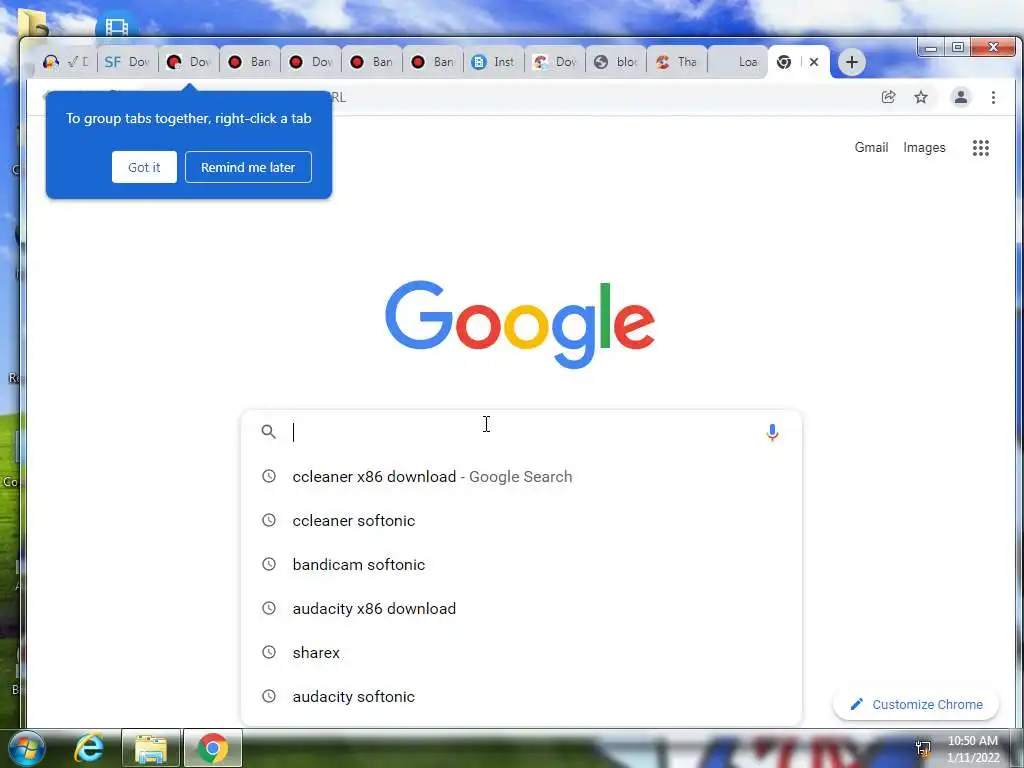Open the 'Tha' tab
Image resolution: width=1024 pixels, height=768 pixels.
click(x=677, y=62)
